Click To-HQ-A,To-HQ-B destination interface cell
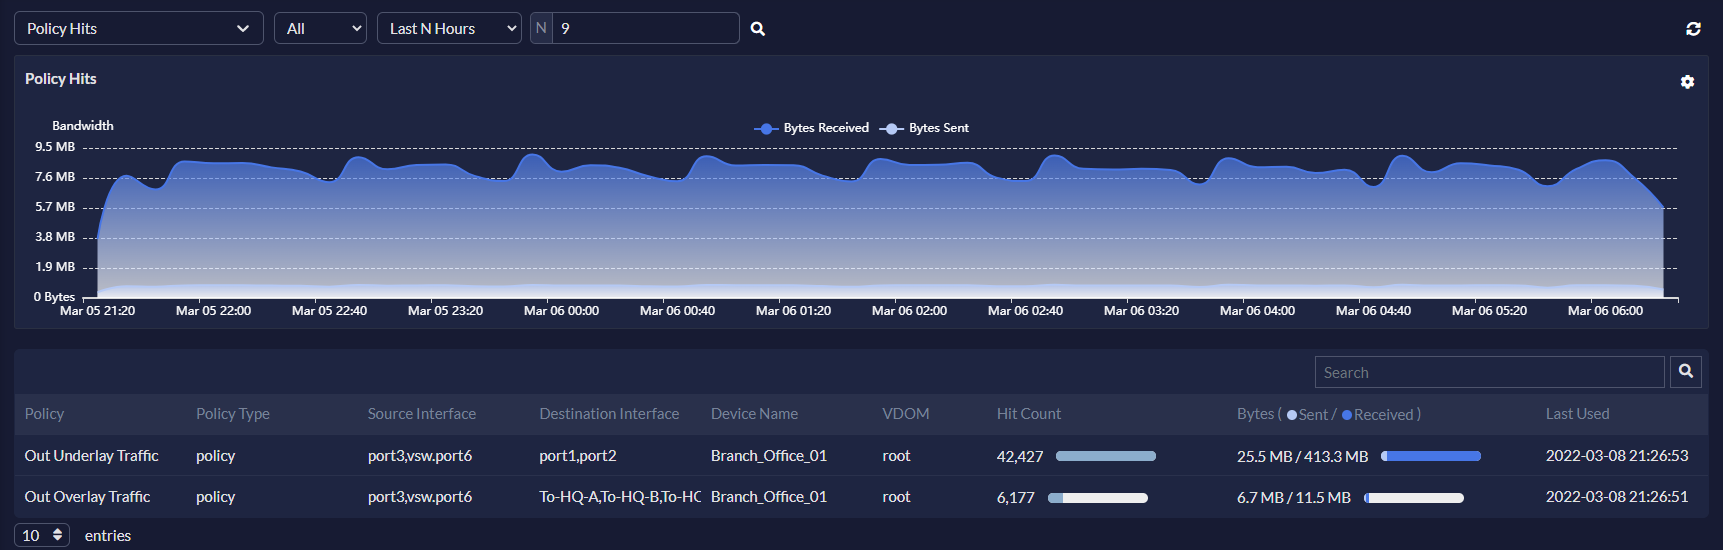 click(x=620, y=496)
